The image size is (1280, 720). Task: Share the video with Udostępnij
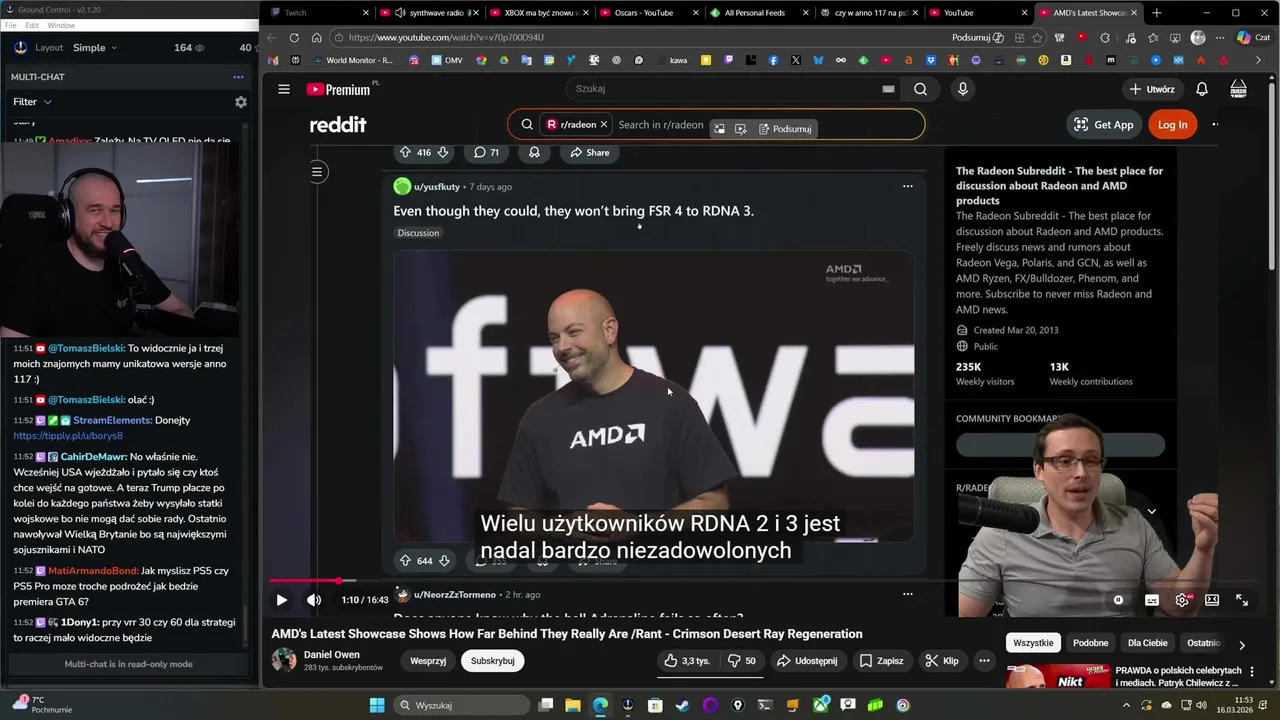pos(807,660)
